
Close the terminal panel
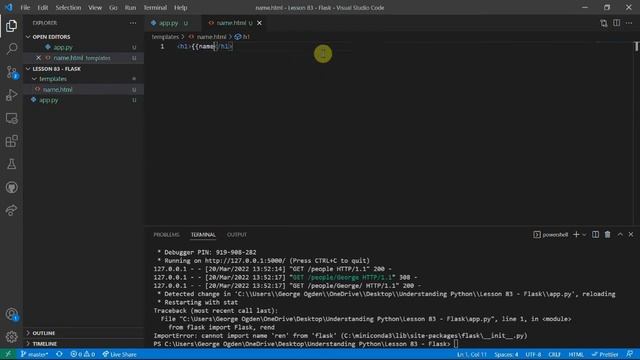pyautogui.click(x=631, y=235)
